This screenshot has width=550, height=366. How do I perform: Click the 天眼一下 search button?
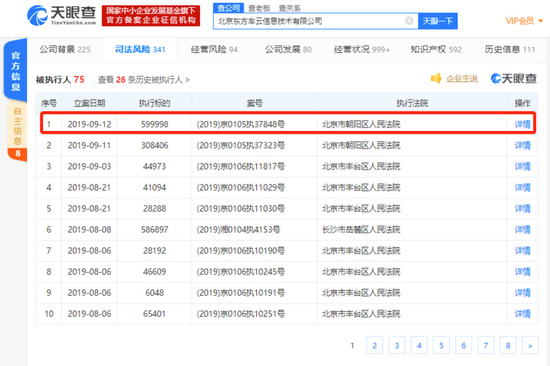437,21
